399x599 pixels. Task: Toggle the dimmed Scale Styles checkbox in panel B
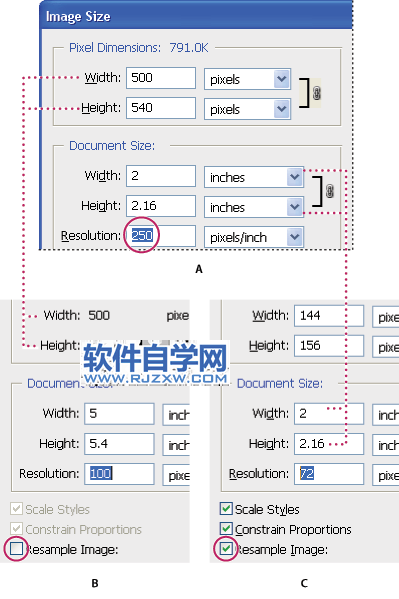(16, 509)
